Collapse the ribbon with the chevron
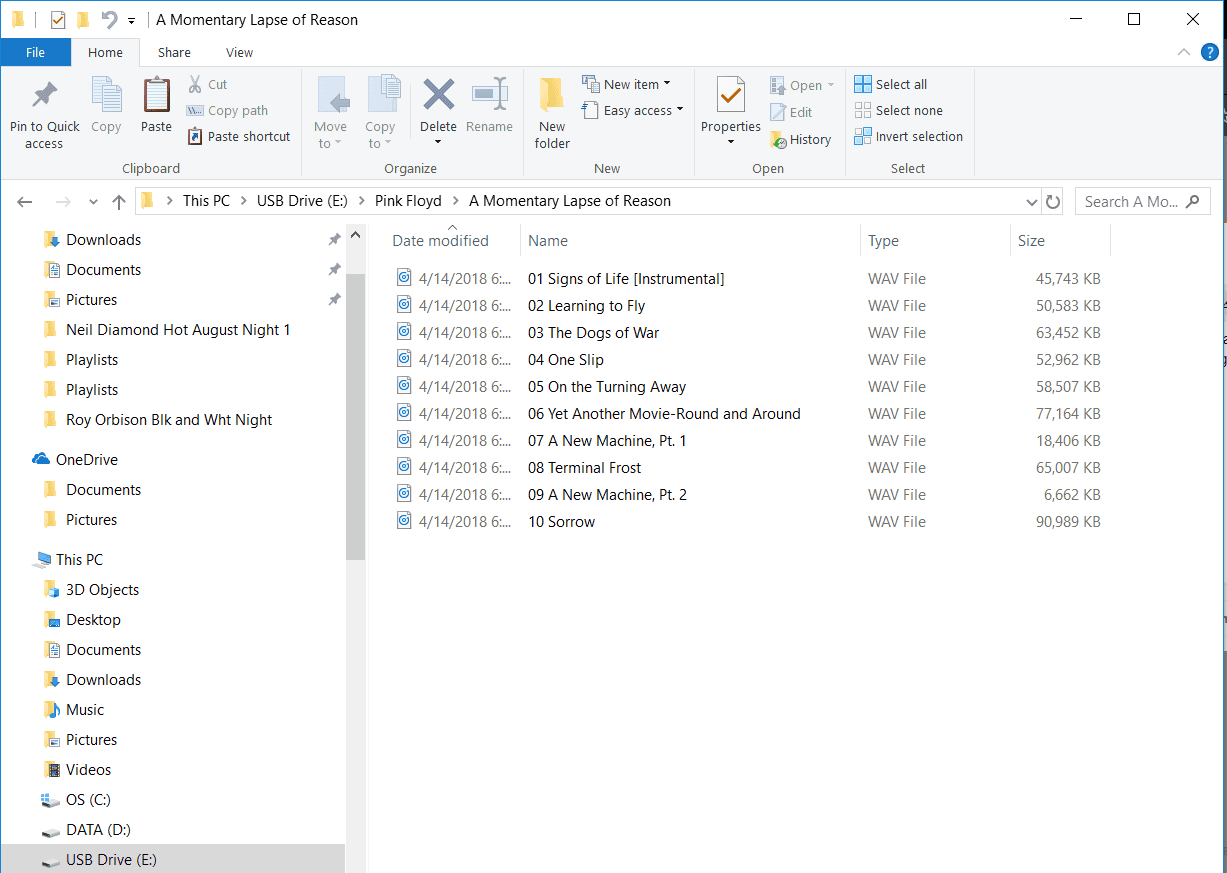This screenshot has height=873, width=1227. [1184, 52]
